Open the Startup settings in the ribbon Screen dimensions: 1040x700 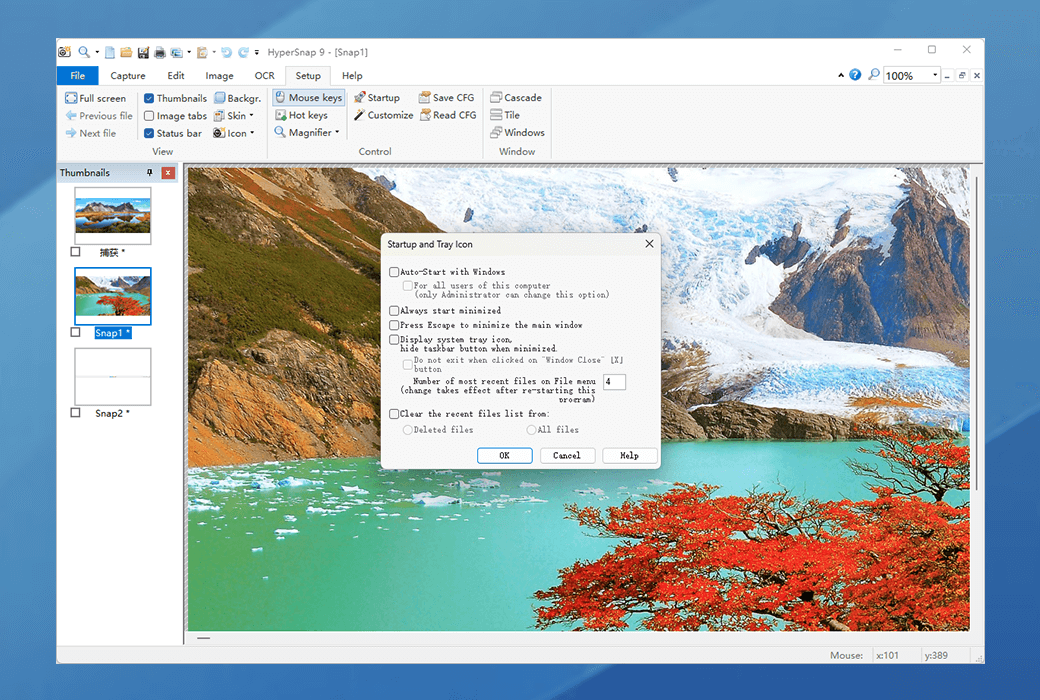tap(377, 98)
